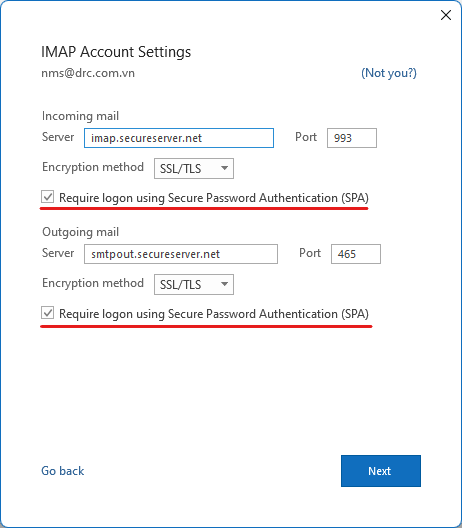Focus the outgoing server field smtpout.secureserver.net
Viewport: 462px width, 528px height.
point(181,254)
